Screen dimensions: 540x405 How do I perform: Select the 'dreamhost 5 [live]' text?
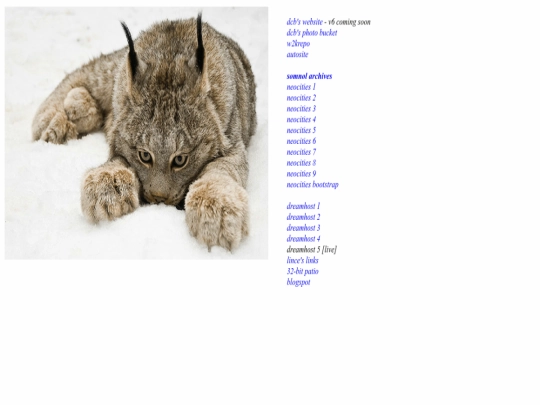(311, 250)
